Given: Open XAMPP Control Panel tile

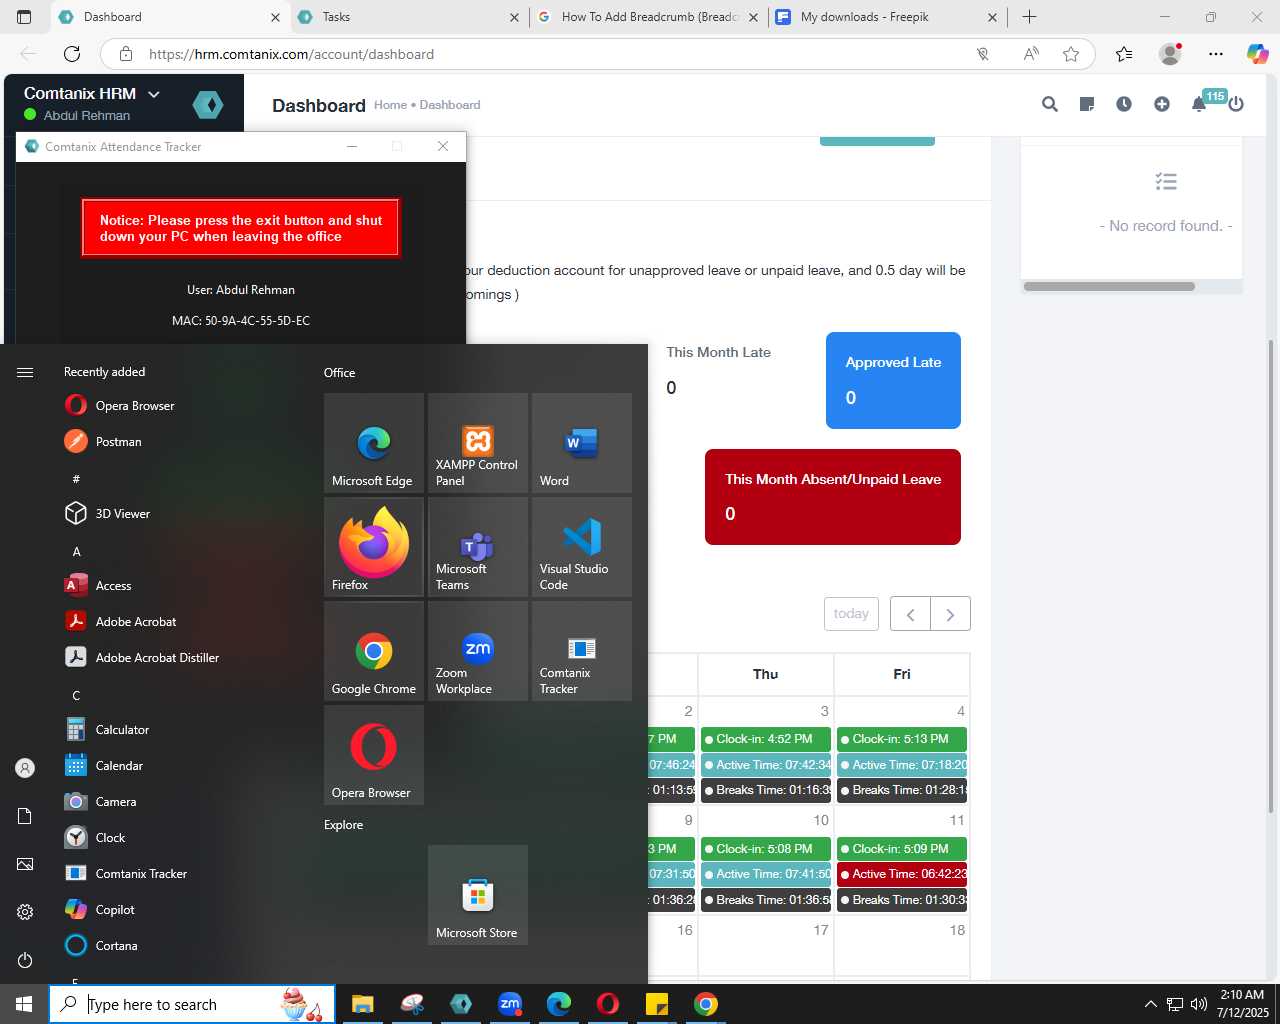Looking at the screenshot, I should pos(478,443).
